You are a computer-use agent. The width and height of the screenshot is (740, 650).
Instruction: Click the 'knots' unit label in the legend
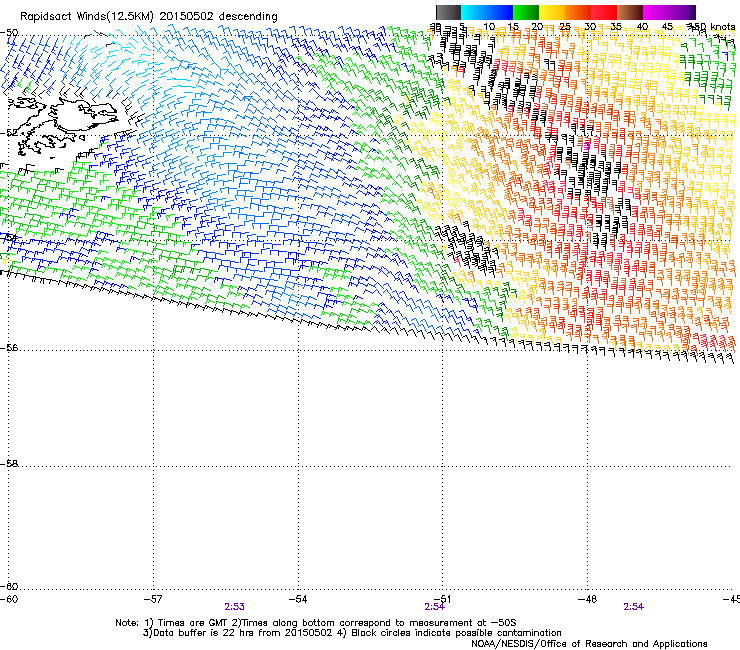(x=722, y=27)
